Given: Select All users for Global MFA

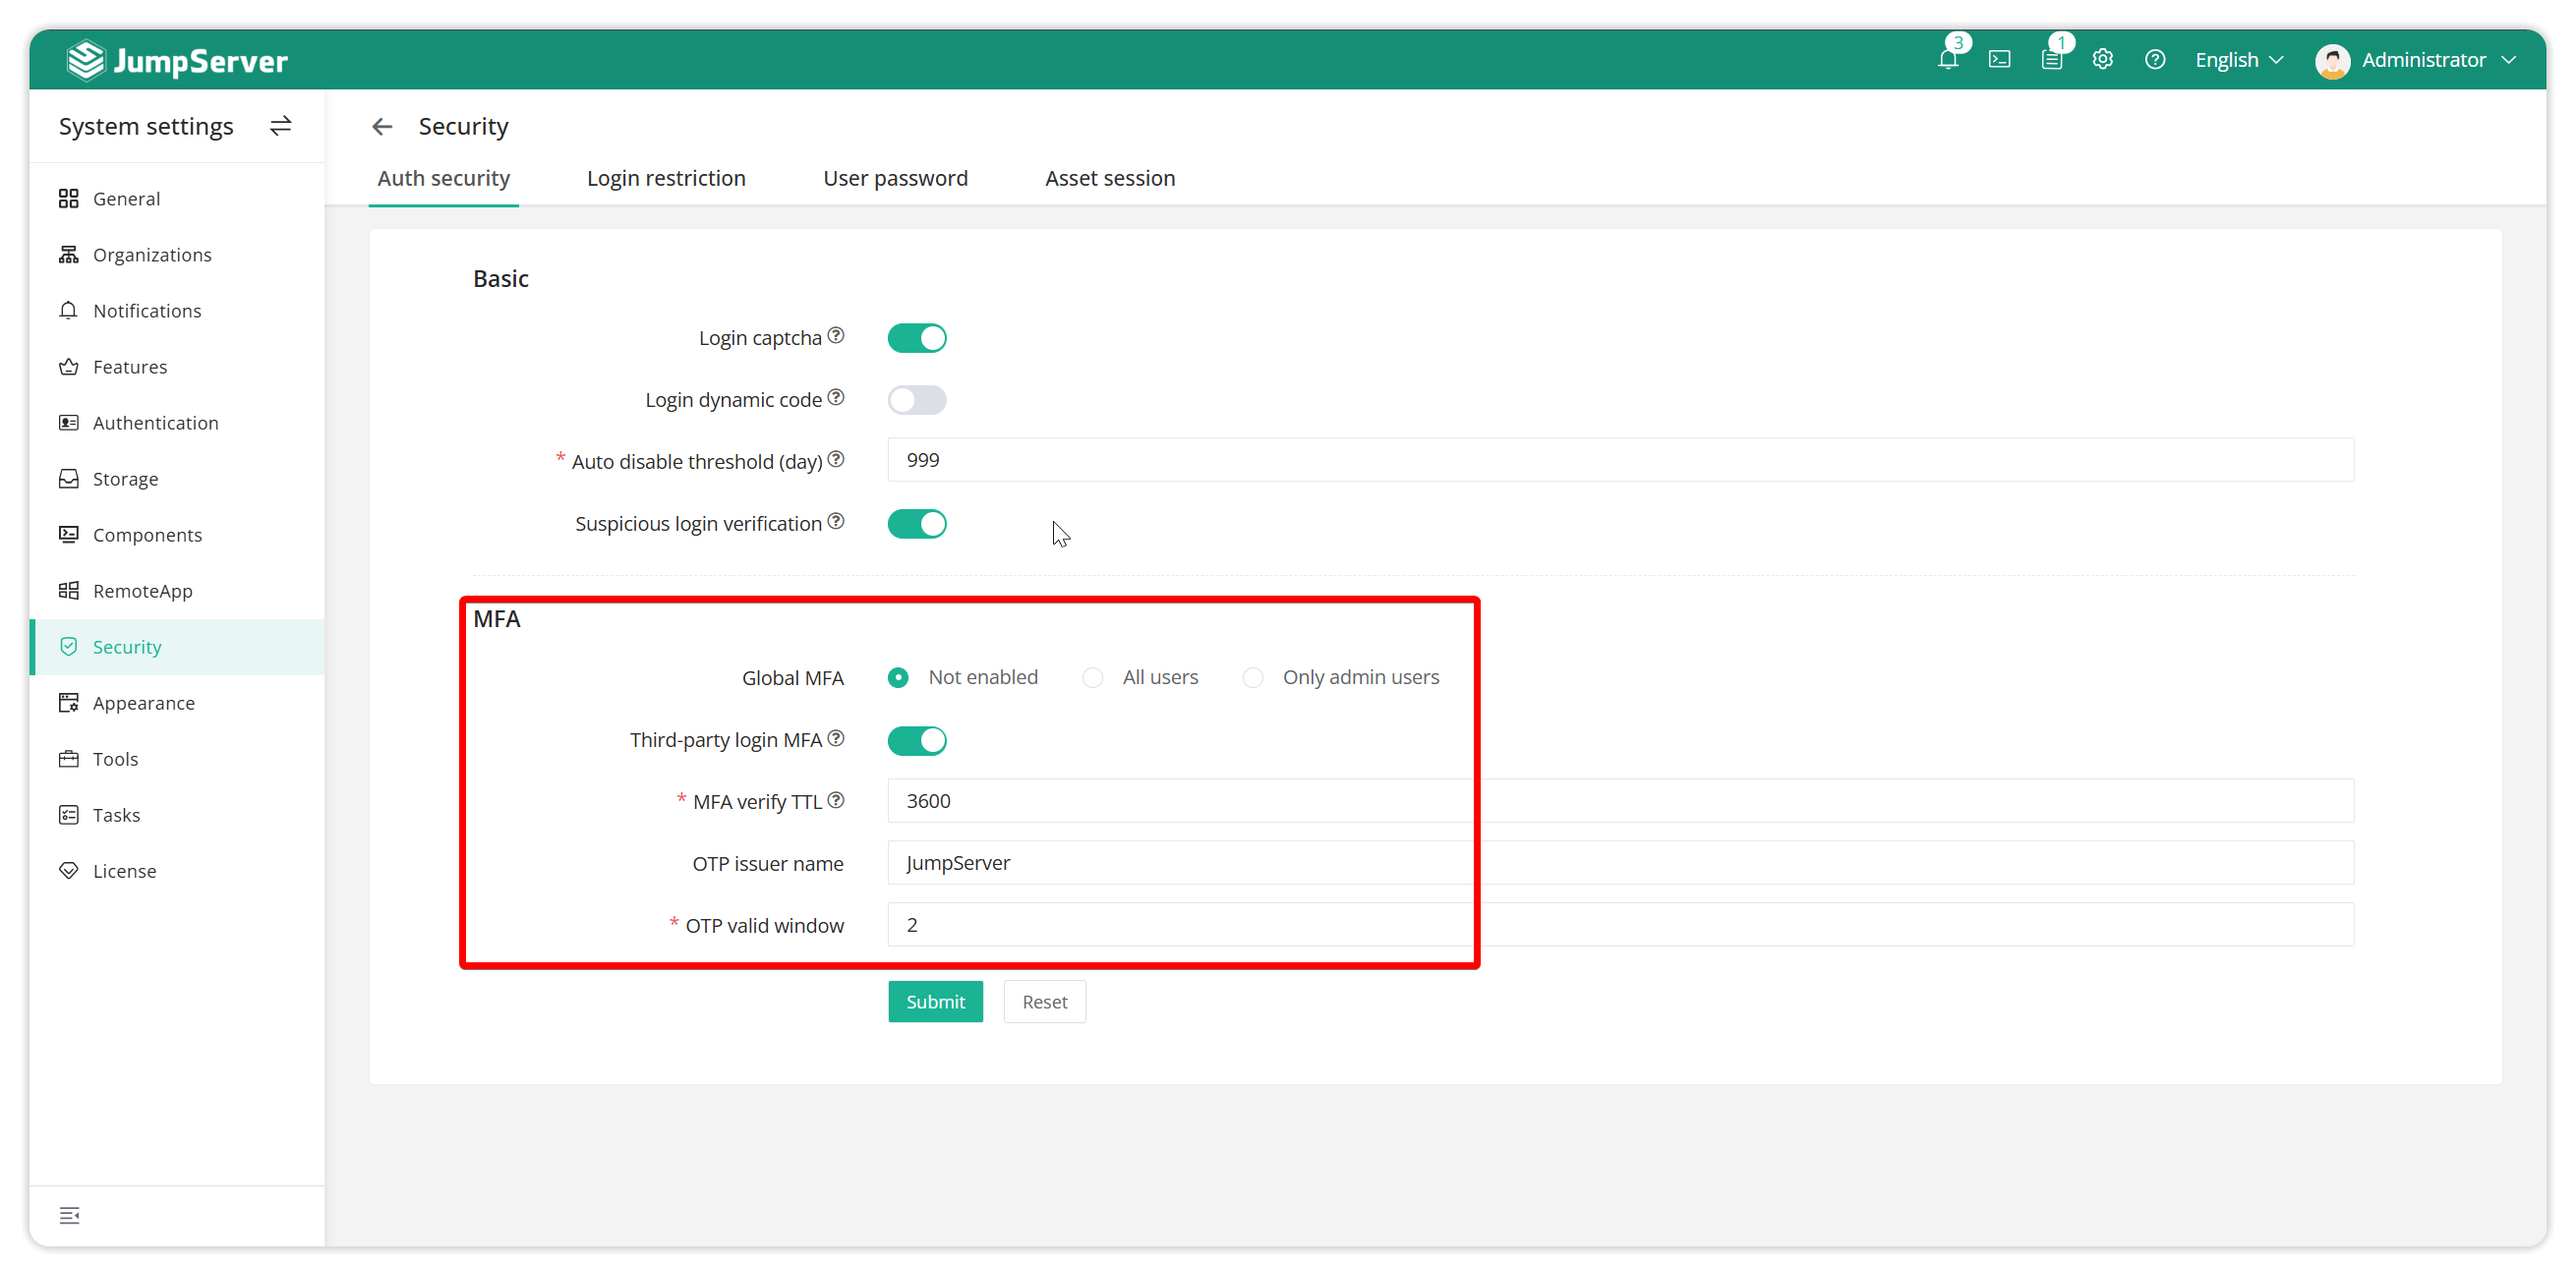Looking at the screenshot, I should (x=1140, y=677).
